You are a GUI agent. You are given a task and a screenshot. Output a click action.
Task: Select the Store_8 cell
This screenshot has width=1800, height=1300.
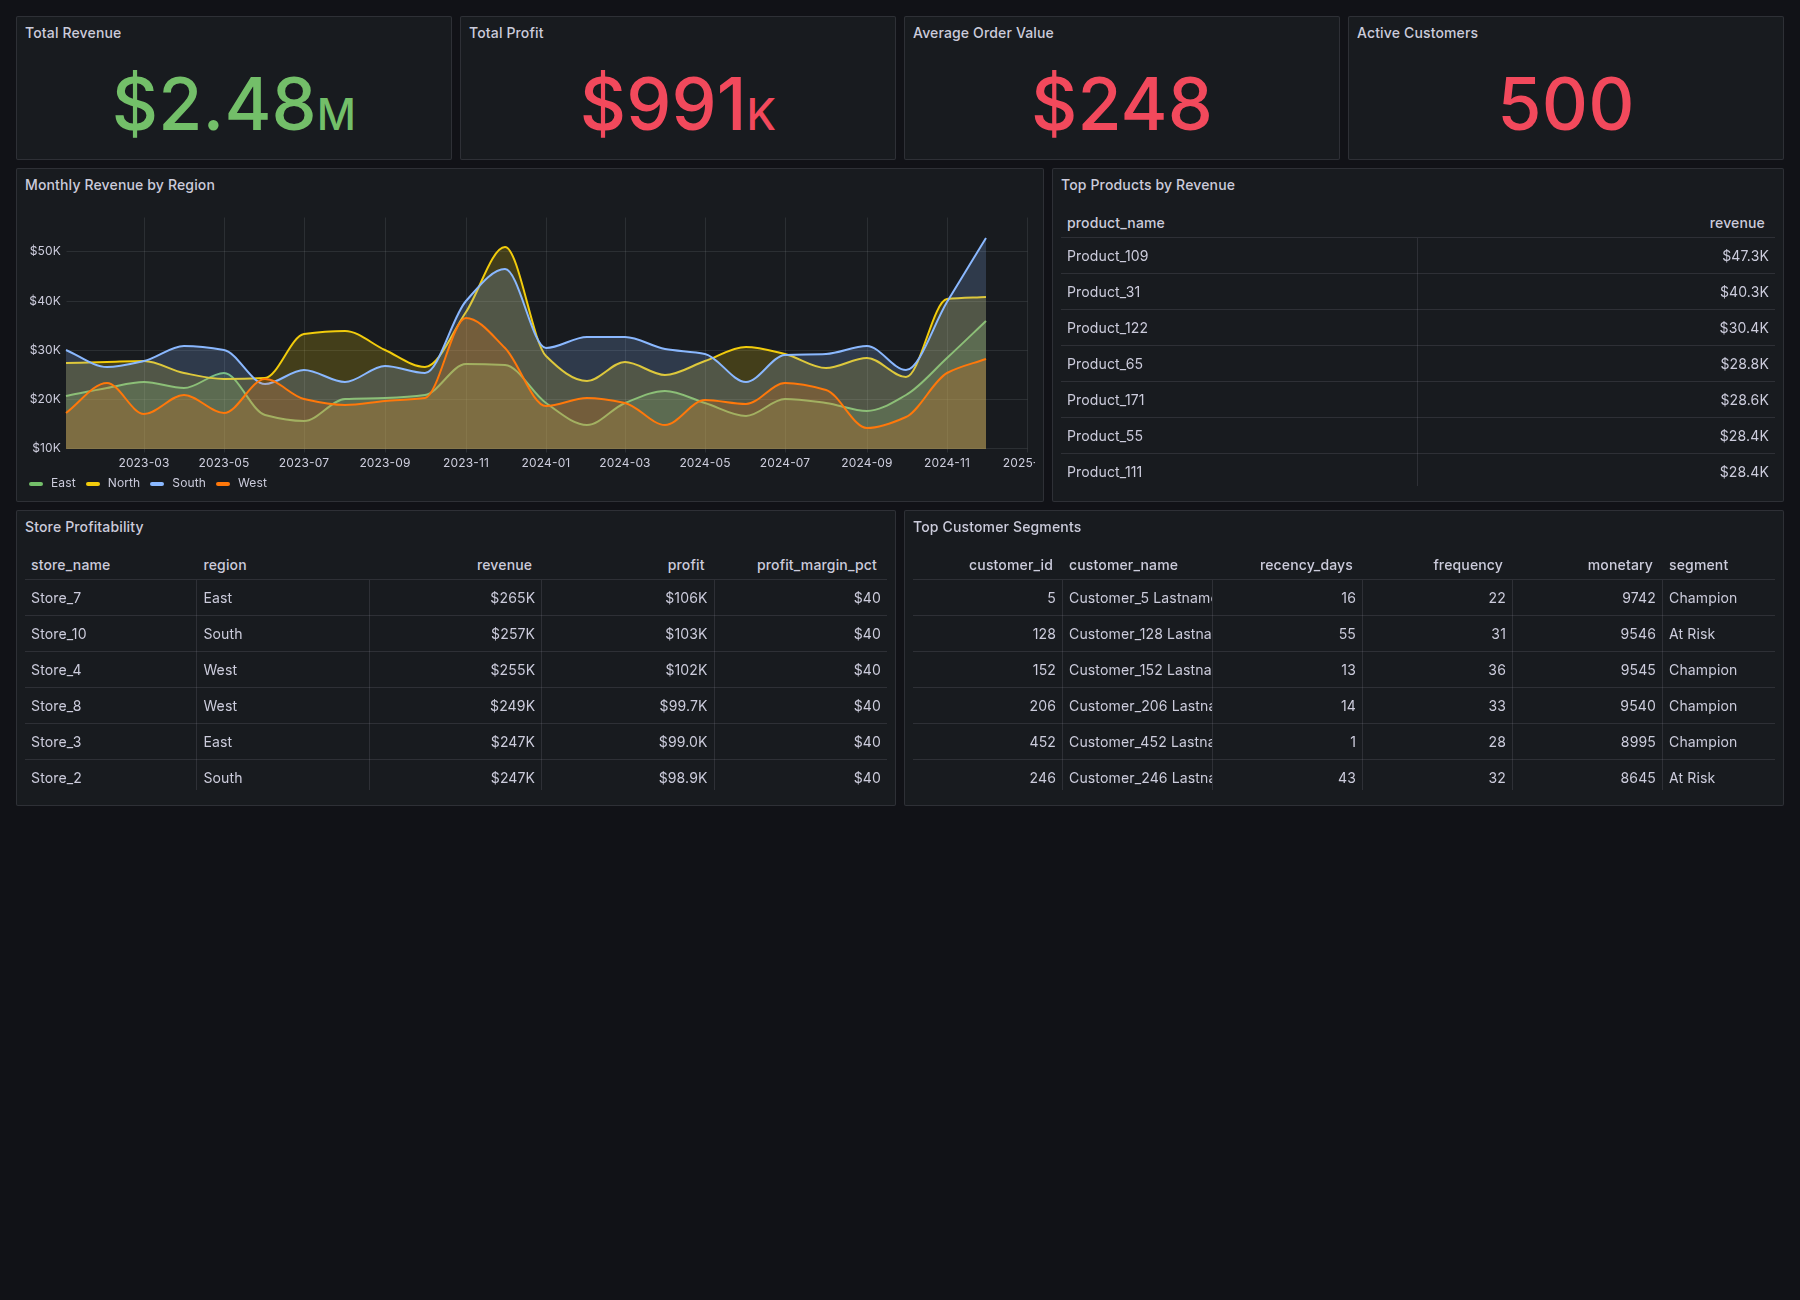tap(111, 706)
